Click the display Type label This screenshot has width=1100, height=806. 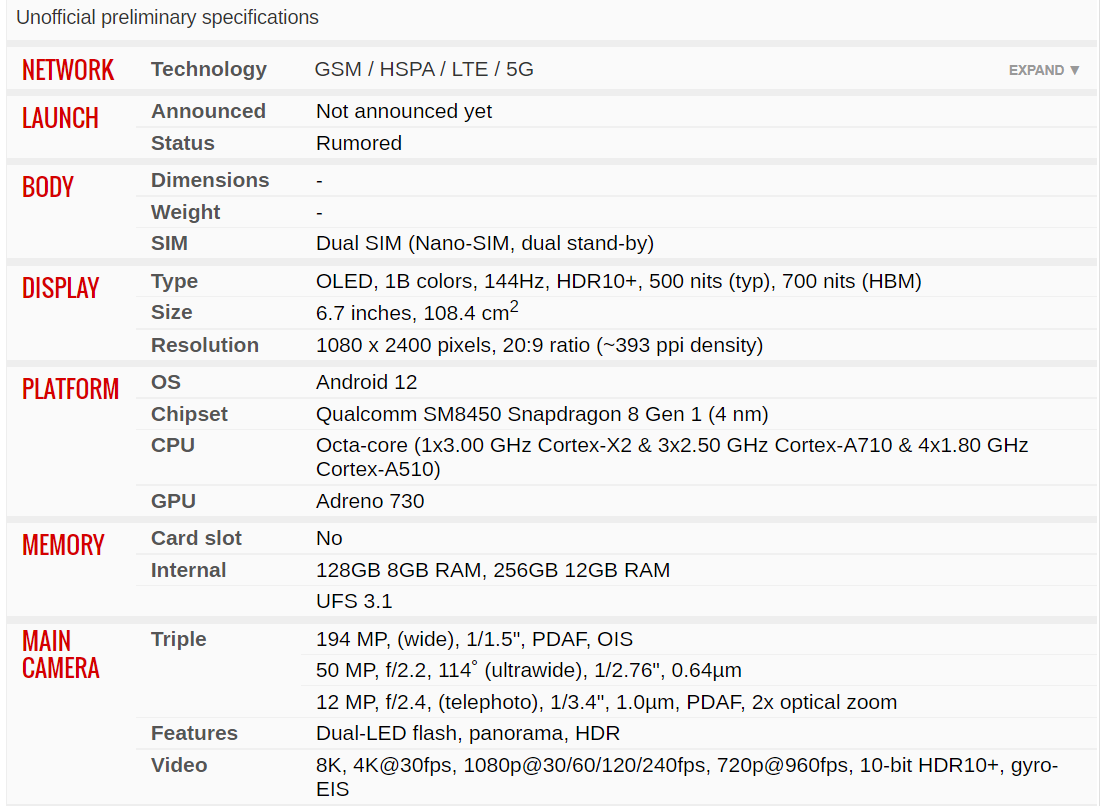pos(175,281)
